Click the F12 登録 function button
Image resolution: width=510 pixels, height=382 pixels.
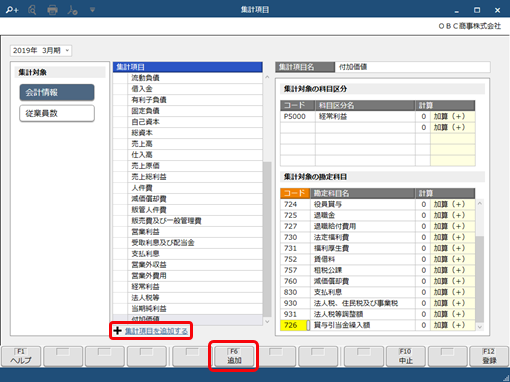489,356
